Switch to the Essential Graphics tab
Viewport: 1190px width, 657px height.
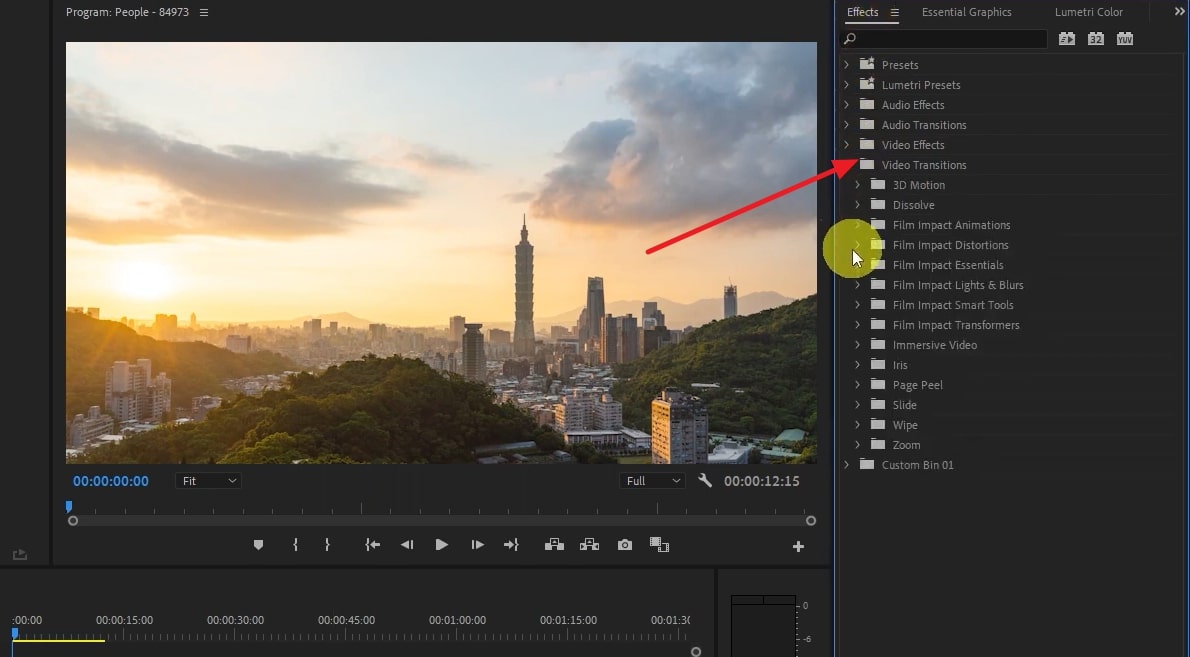[966, 12]
